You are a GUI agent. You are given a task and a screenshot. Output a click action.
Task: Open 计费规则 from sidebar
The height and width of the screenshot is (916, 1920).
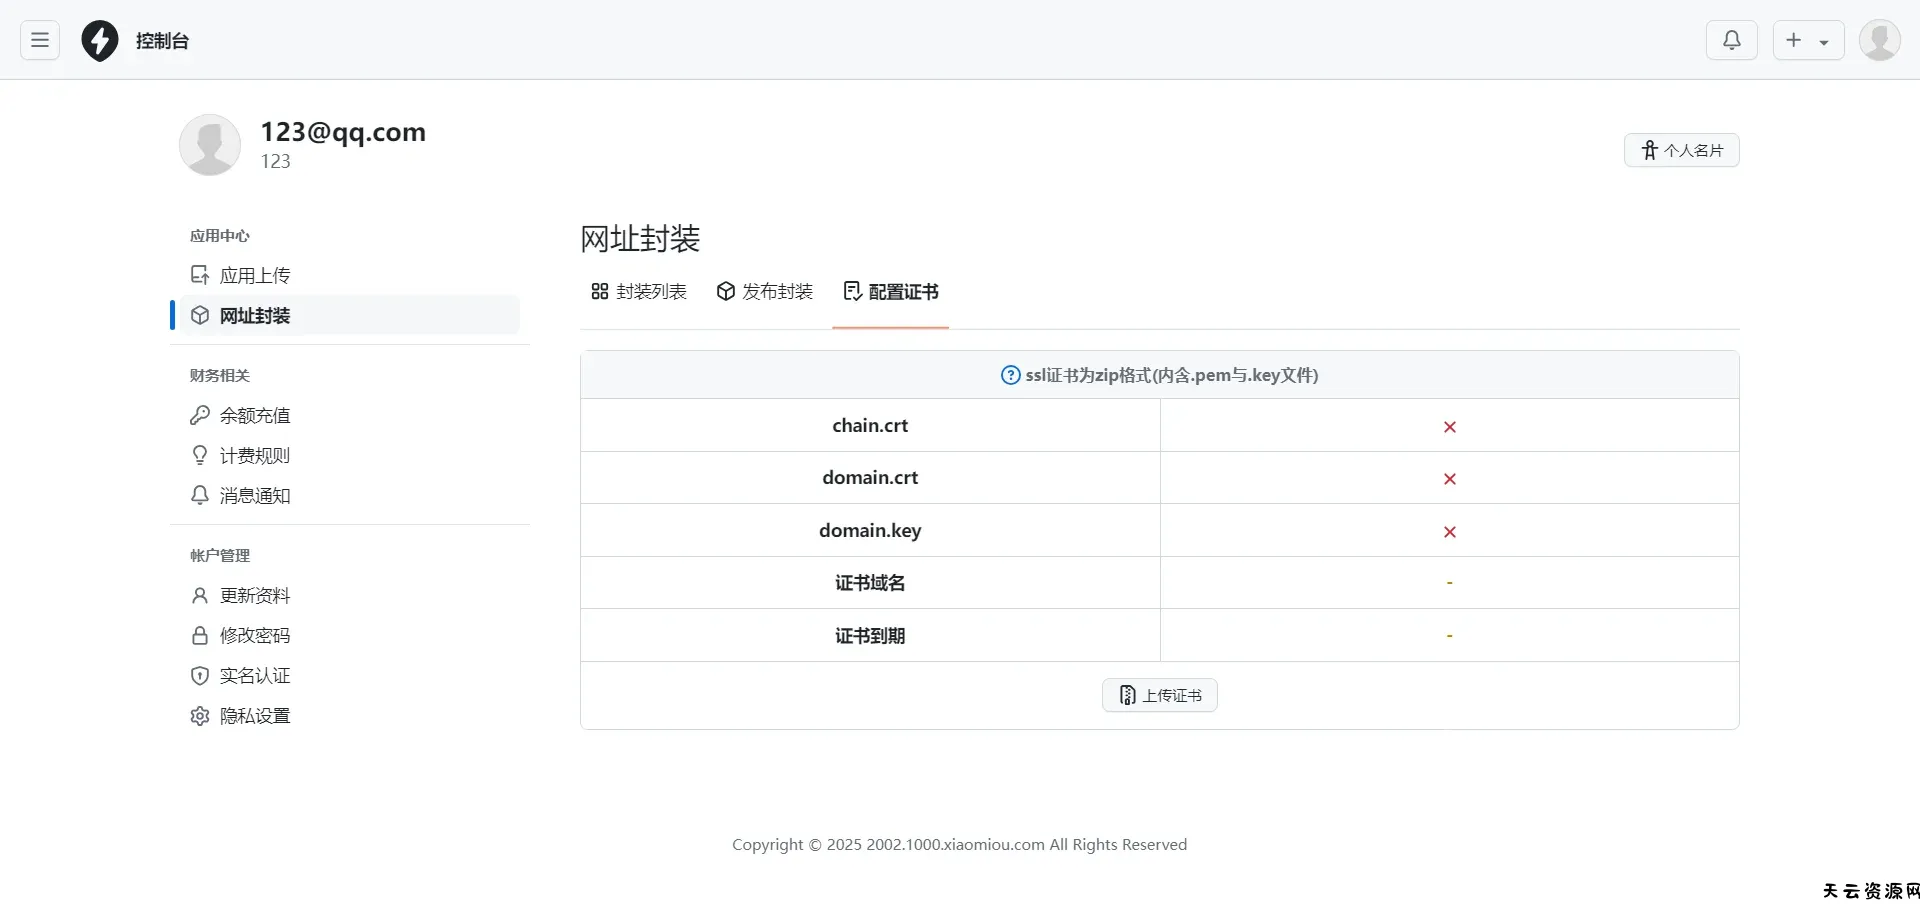point(254,456)
